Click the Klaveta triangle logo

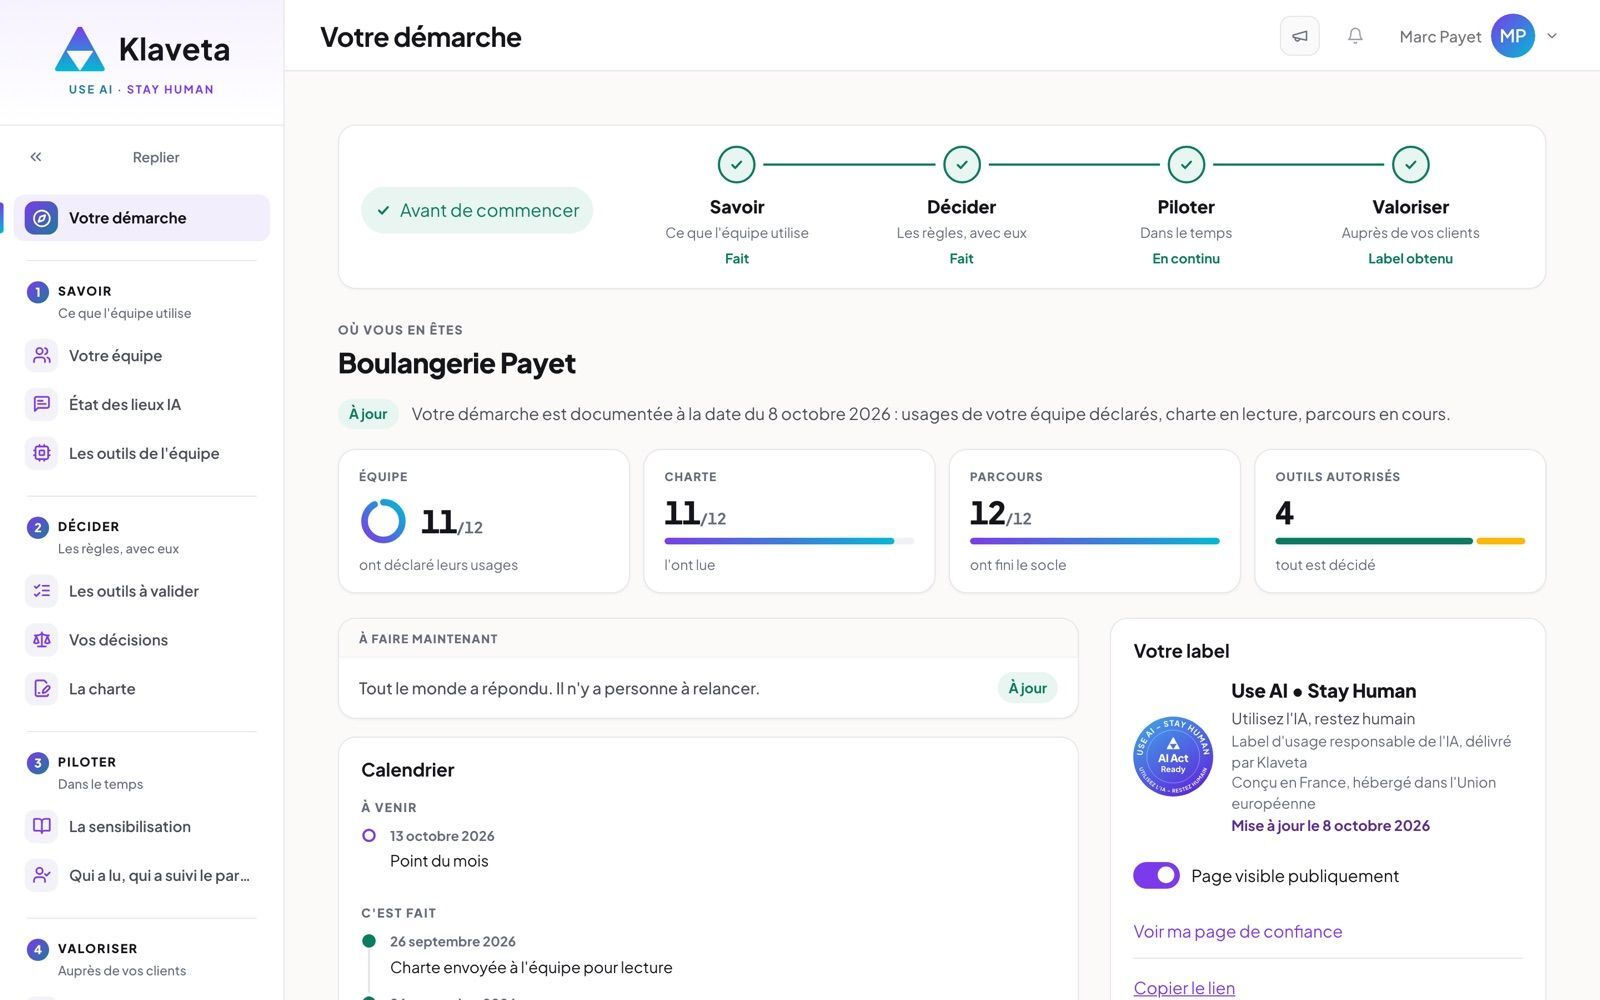[x=79, y=49]
